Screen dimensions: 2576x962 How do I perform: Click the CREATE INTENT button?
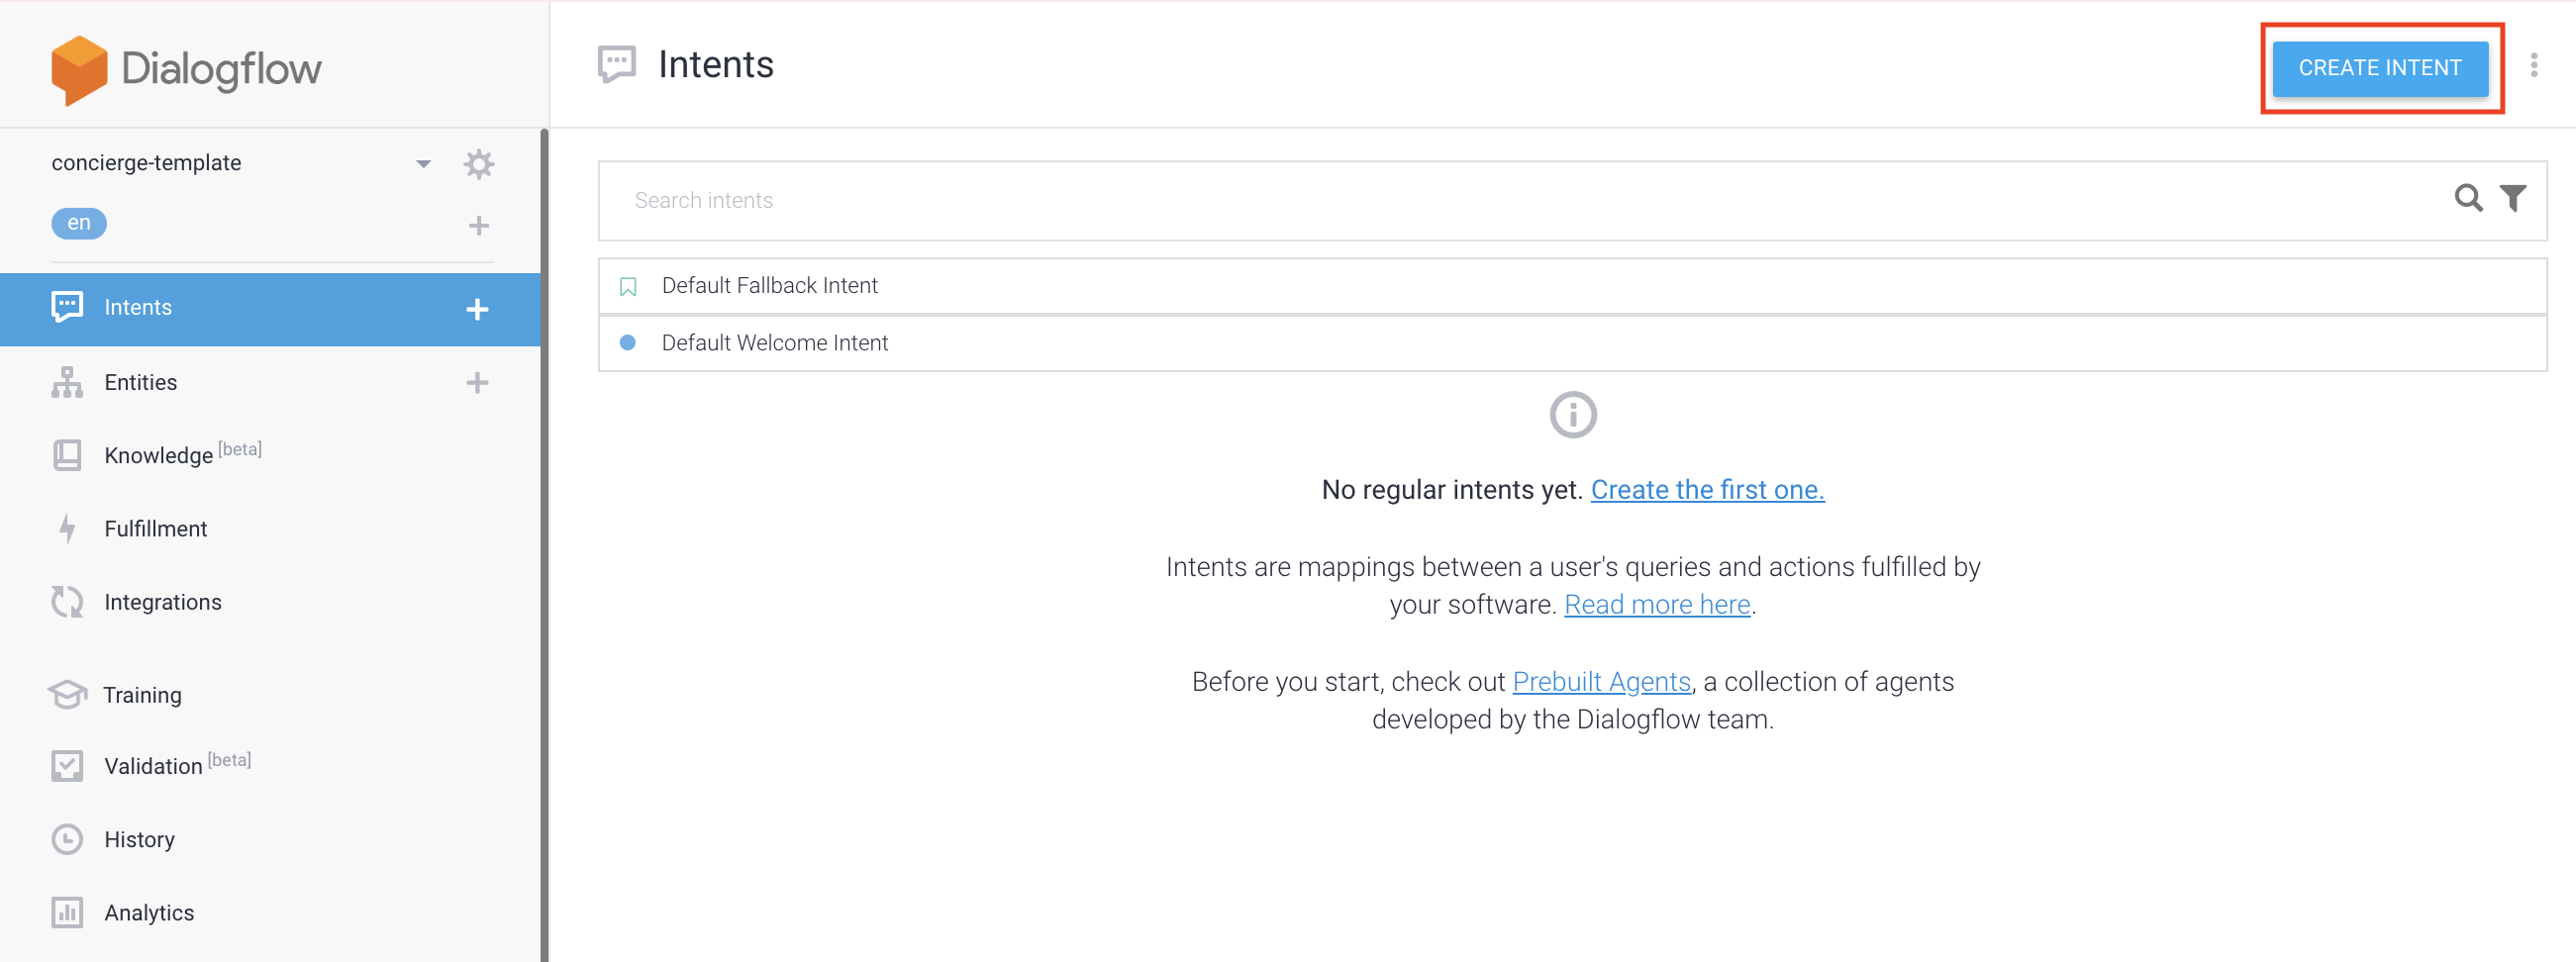pyautogui.click(x=2380, y=68)
